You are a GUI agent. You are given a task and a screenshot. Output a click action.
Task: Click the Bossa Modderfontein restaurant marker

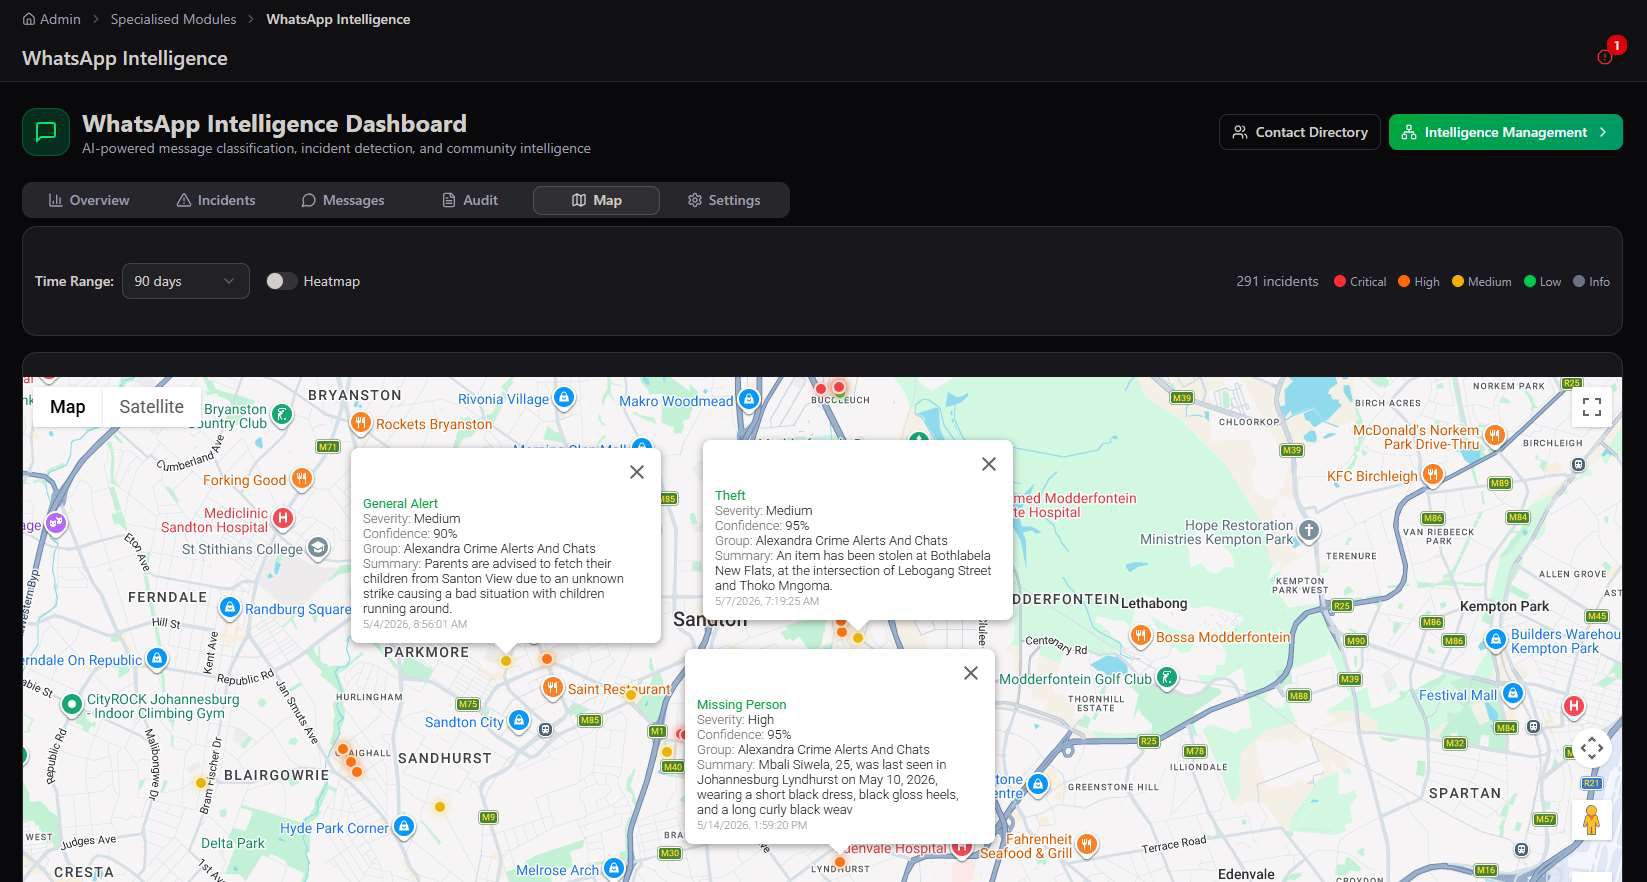pyautogui.click(x=1140, y=636)
